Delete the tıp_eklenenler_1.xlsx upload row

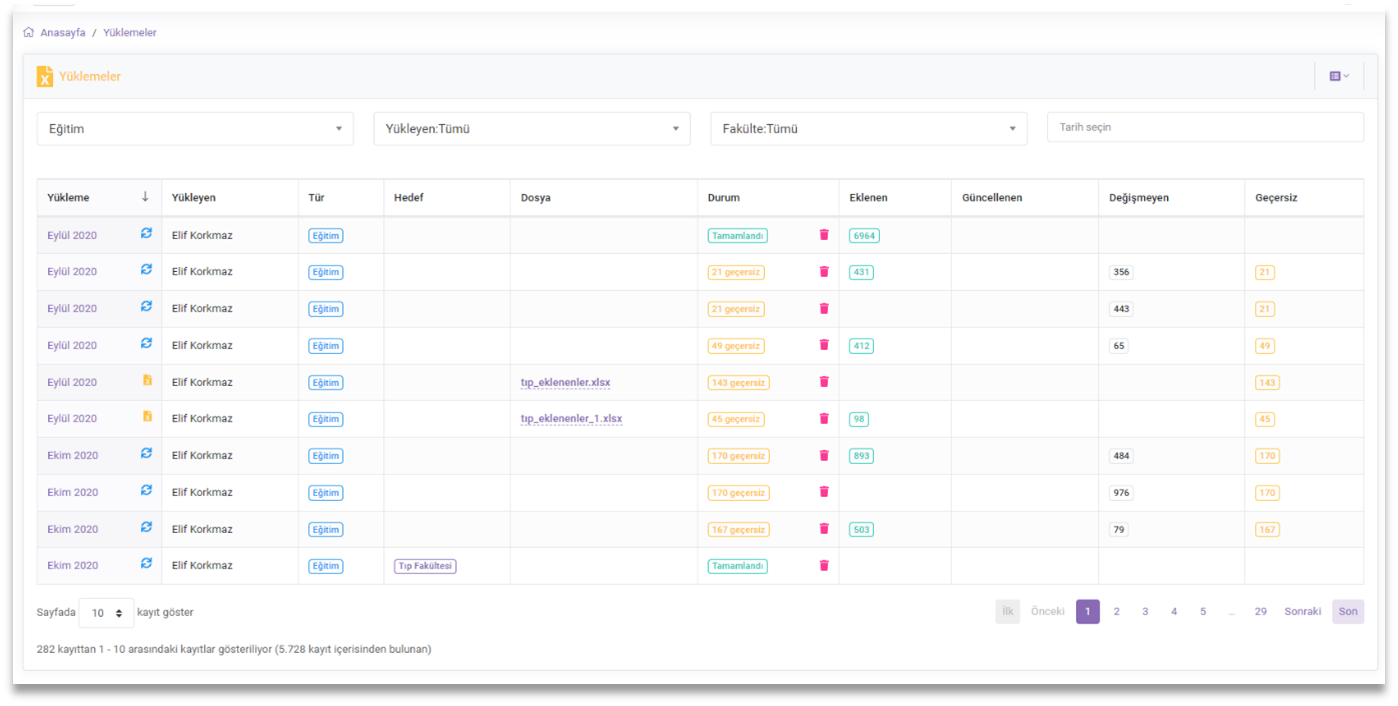tap(824, 419)
